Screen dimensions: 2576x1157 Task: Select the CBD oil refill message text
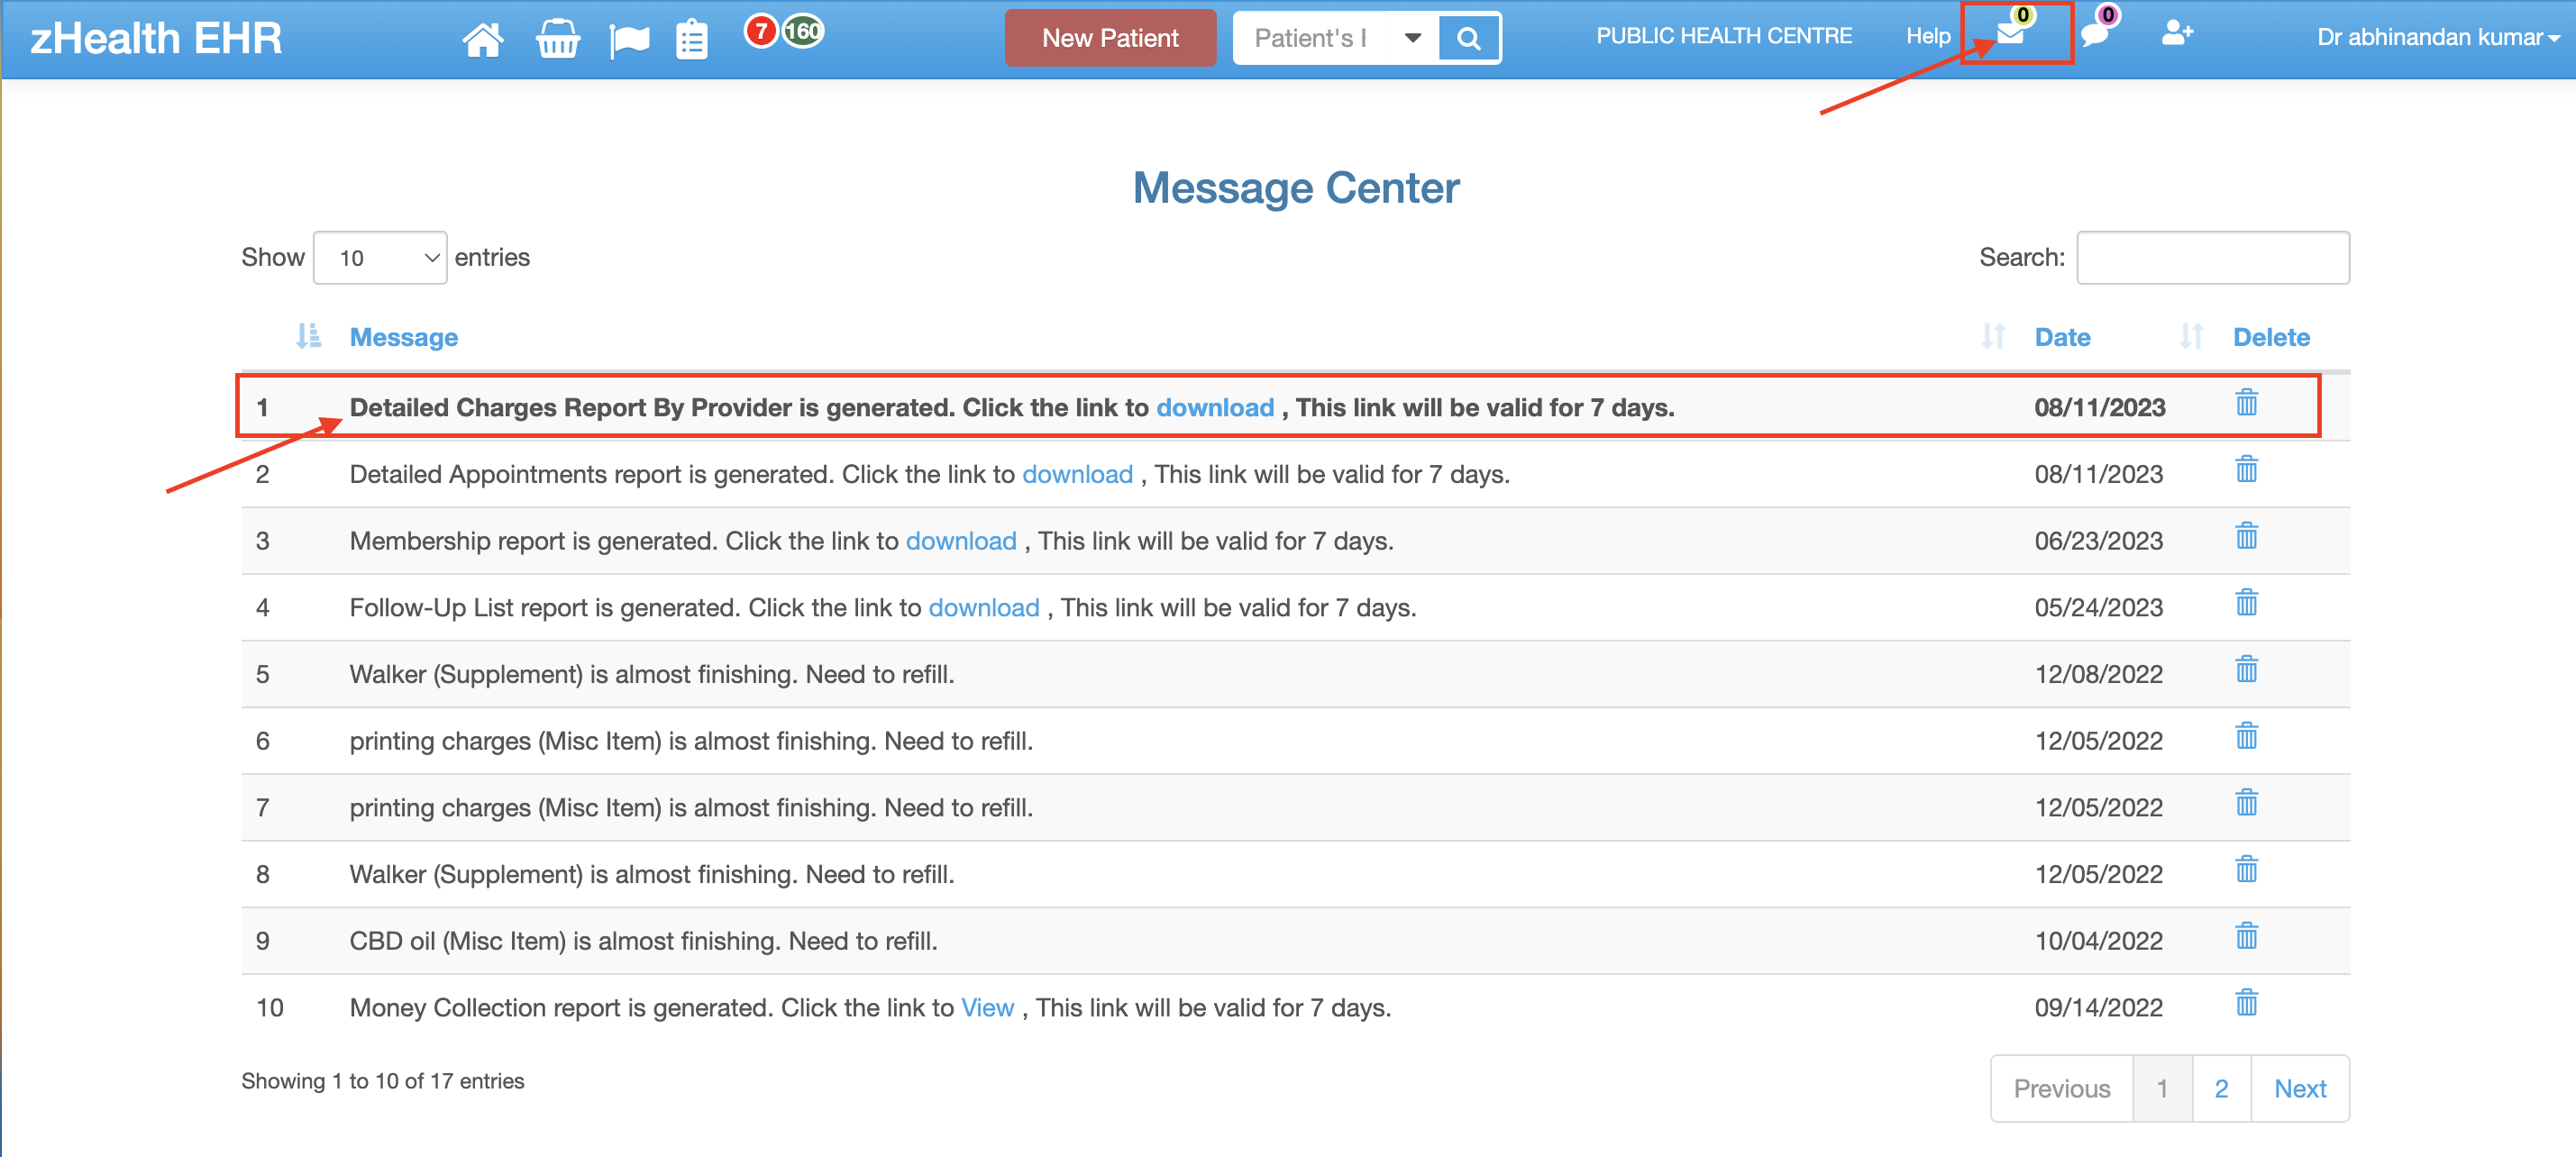[x=643, y=941]
